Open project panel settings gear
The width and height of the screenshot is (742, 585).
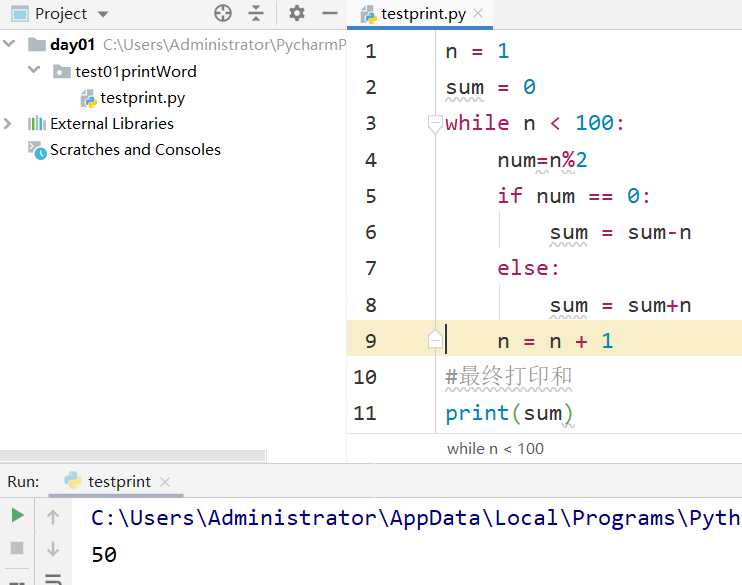click(x=297, y=13)
